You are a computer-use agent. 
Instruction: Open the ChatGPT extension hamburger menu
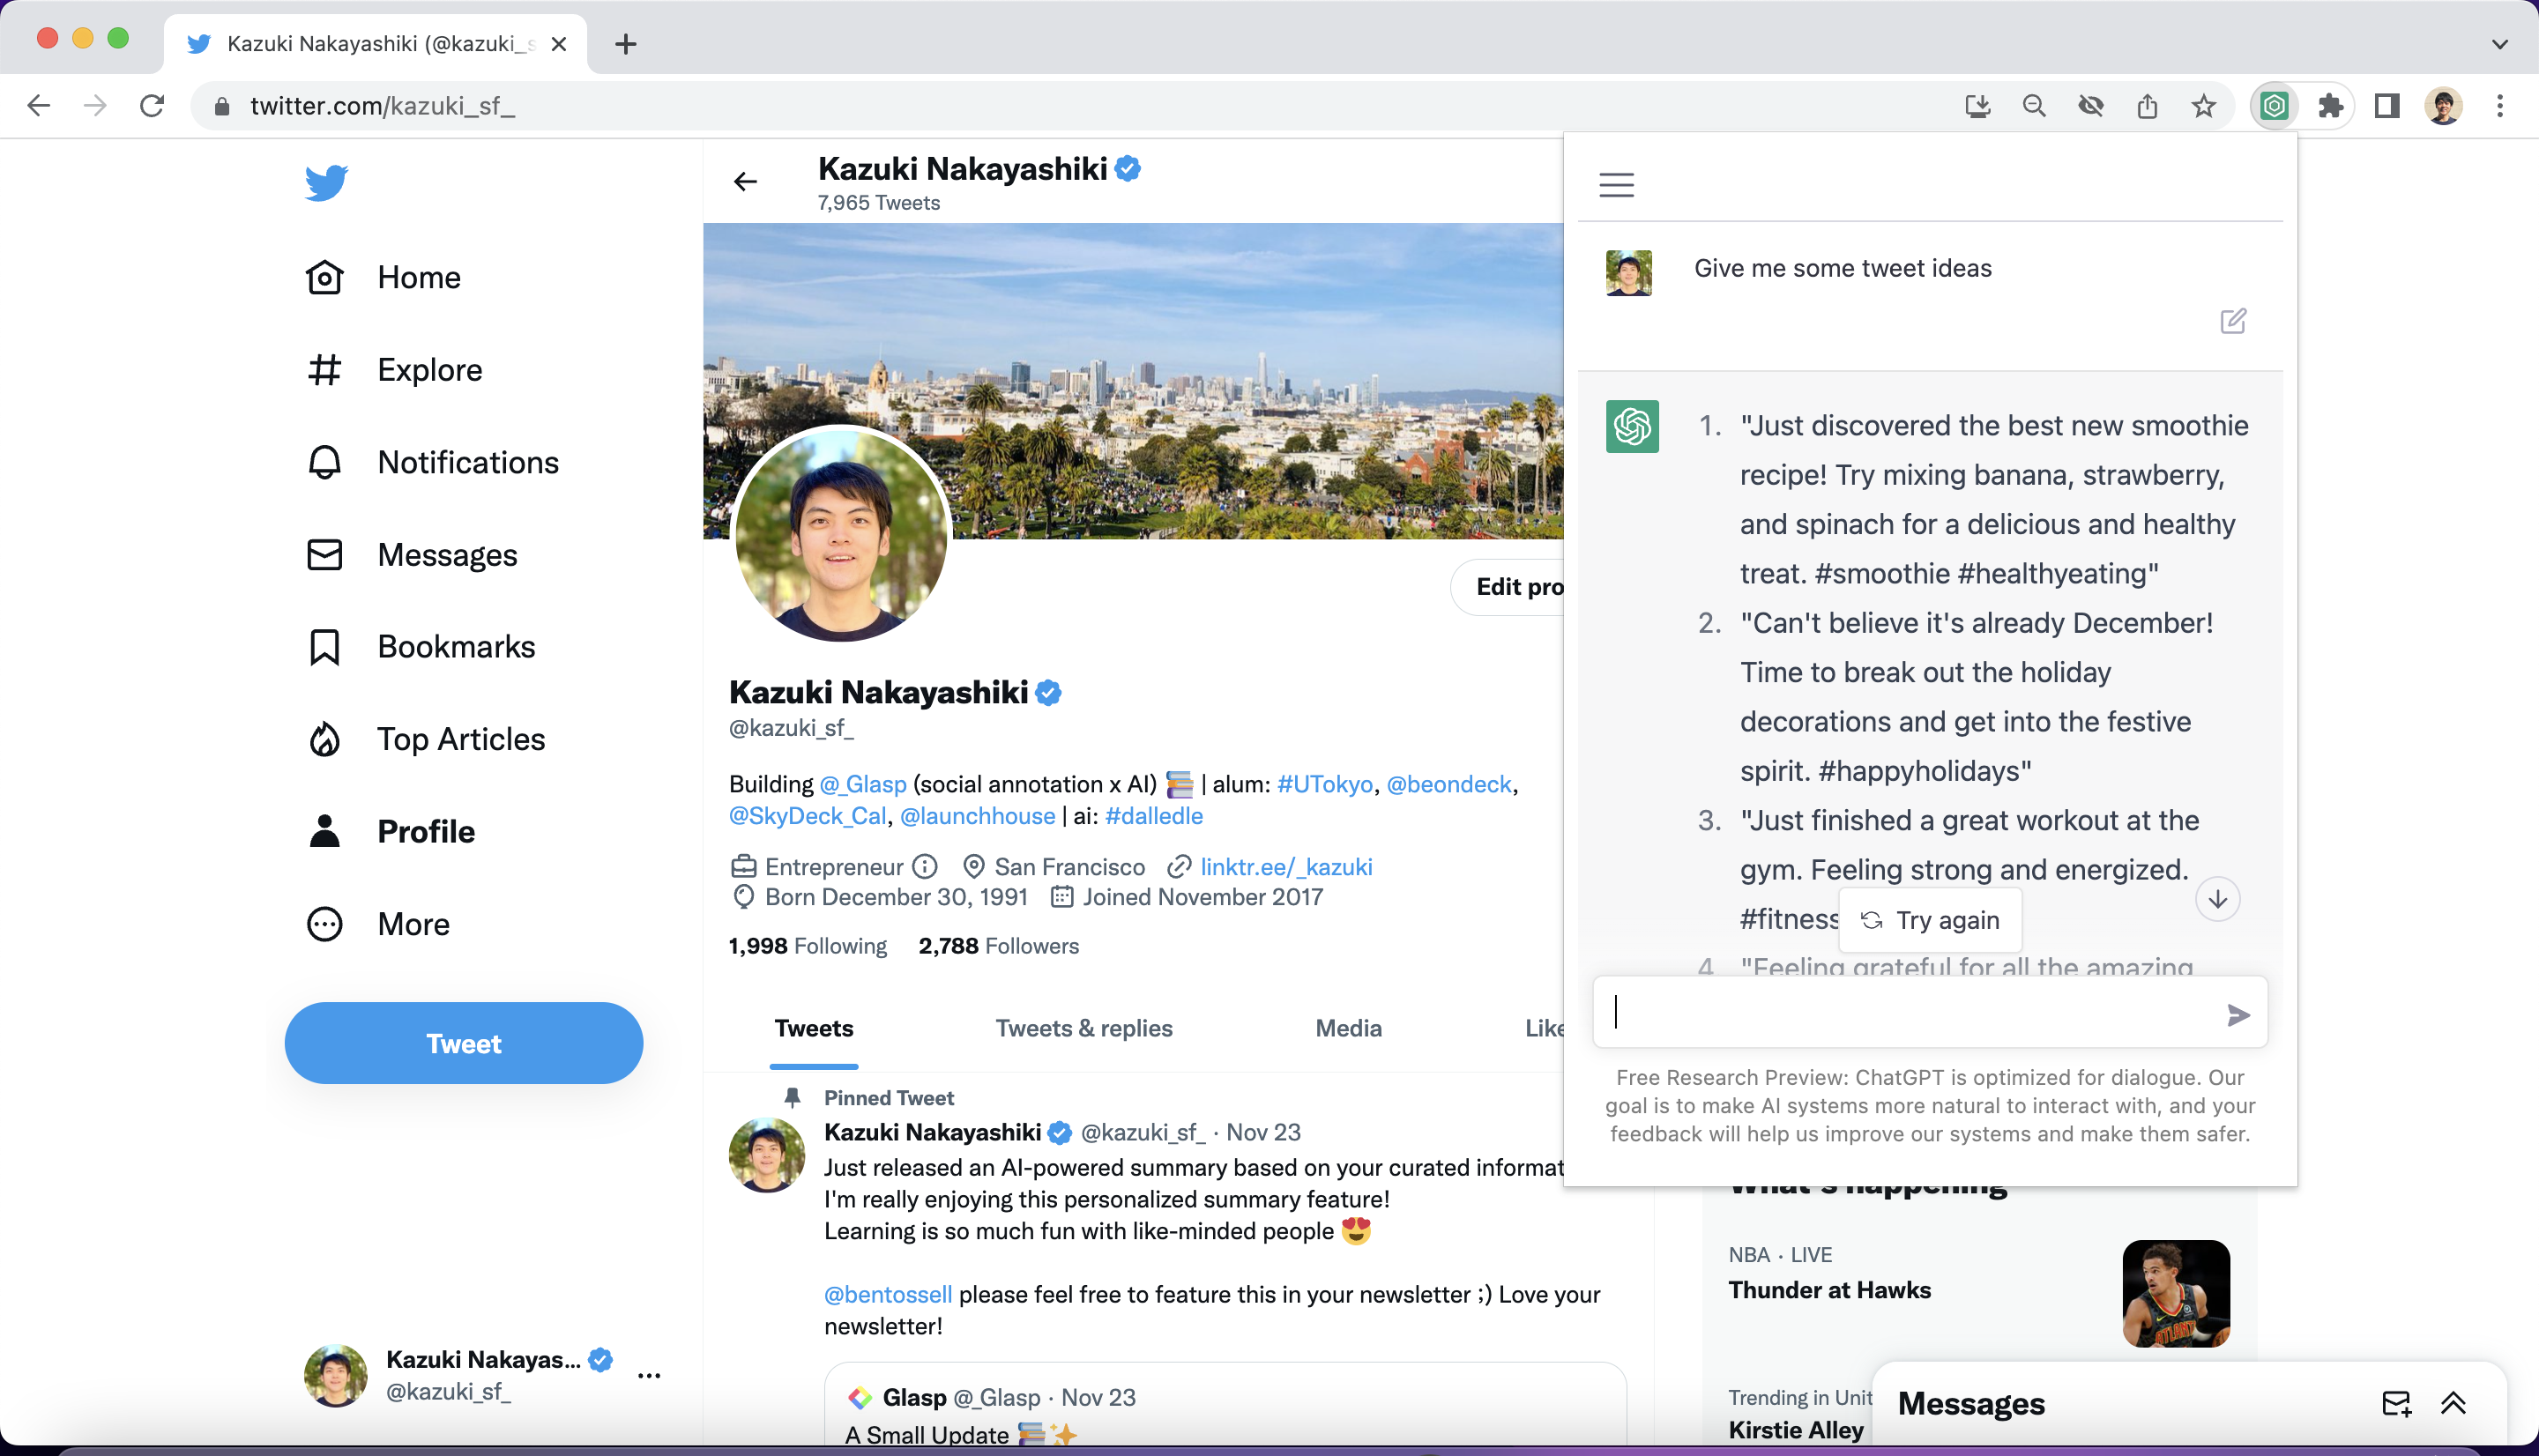point(1616,185)
